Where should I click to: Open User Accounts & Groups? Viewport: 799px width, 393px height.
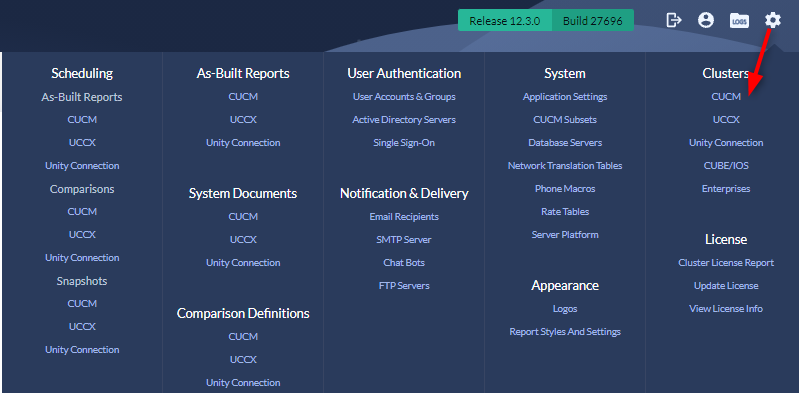coord(404,96)
